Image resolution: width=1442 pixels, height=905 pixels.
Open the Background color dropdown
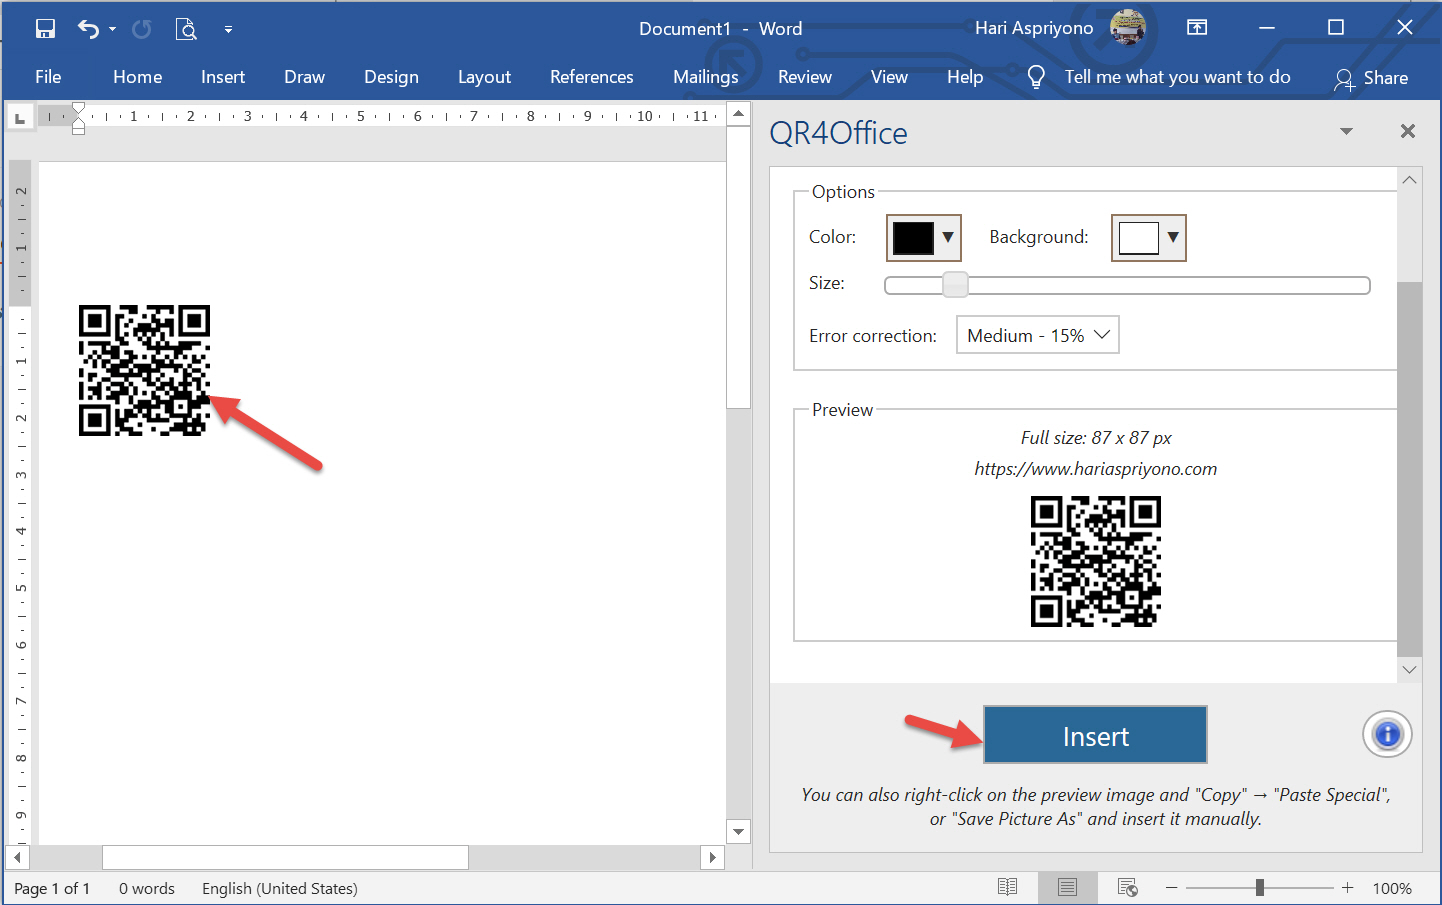pyautogui.click(x=1170, y=237)
